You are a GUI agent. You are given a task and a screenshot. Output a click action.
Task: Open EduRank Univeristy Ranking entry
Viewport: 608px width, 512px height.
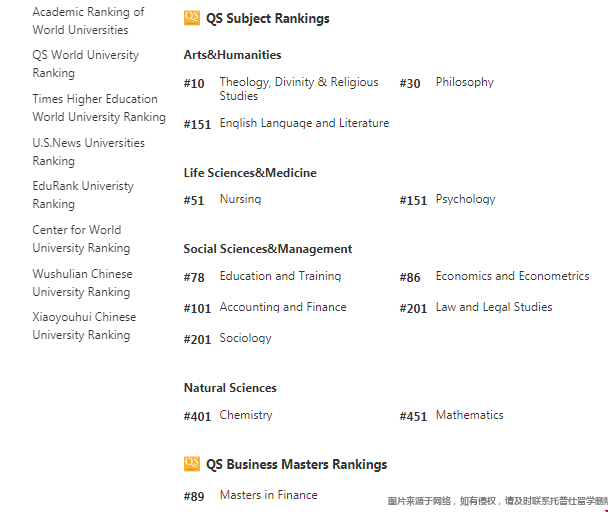pos(83,195)
